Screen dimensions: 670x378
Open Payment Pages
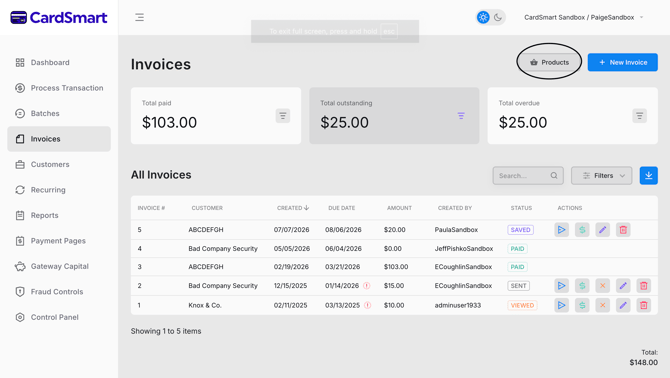click(x=59, y=241)
